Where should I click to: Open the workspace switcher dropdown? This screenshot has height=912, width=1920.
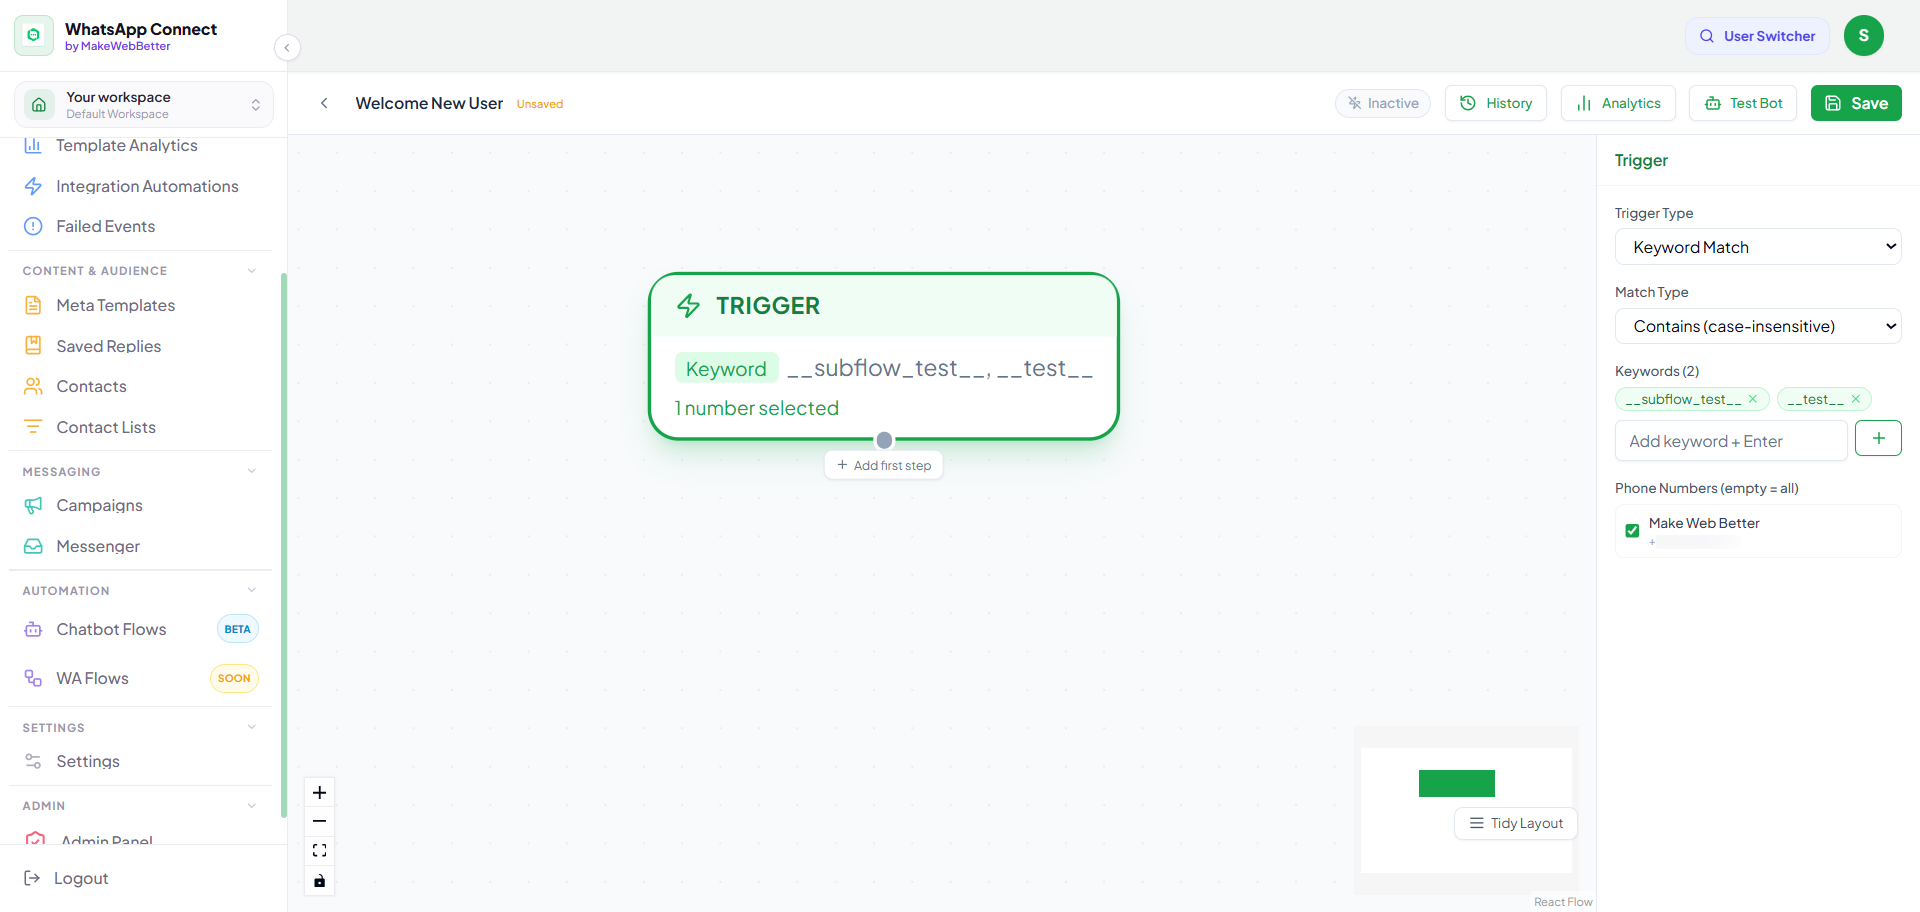click(144, 105)
